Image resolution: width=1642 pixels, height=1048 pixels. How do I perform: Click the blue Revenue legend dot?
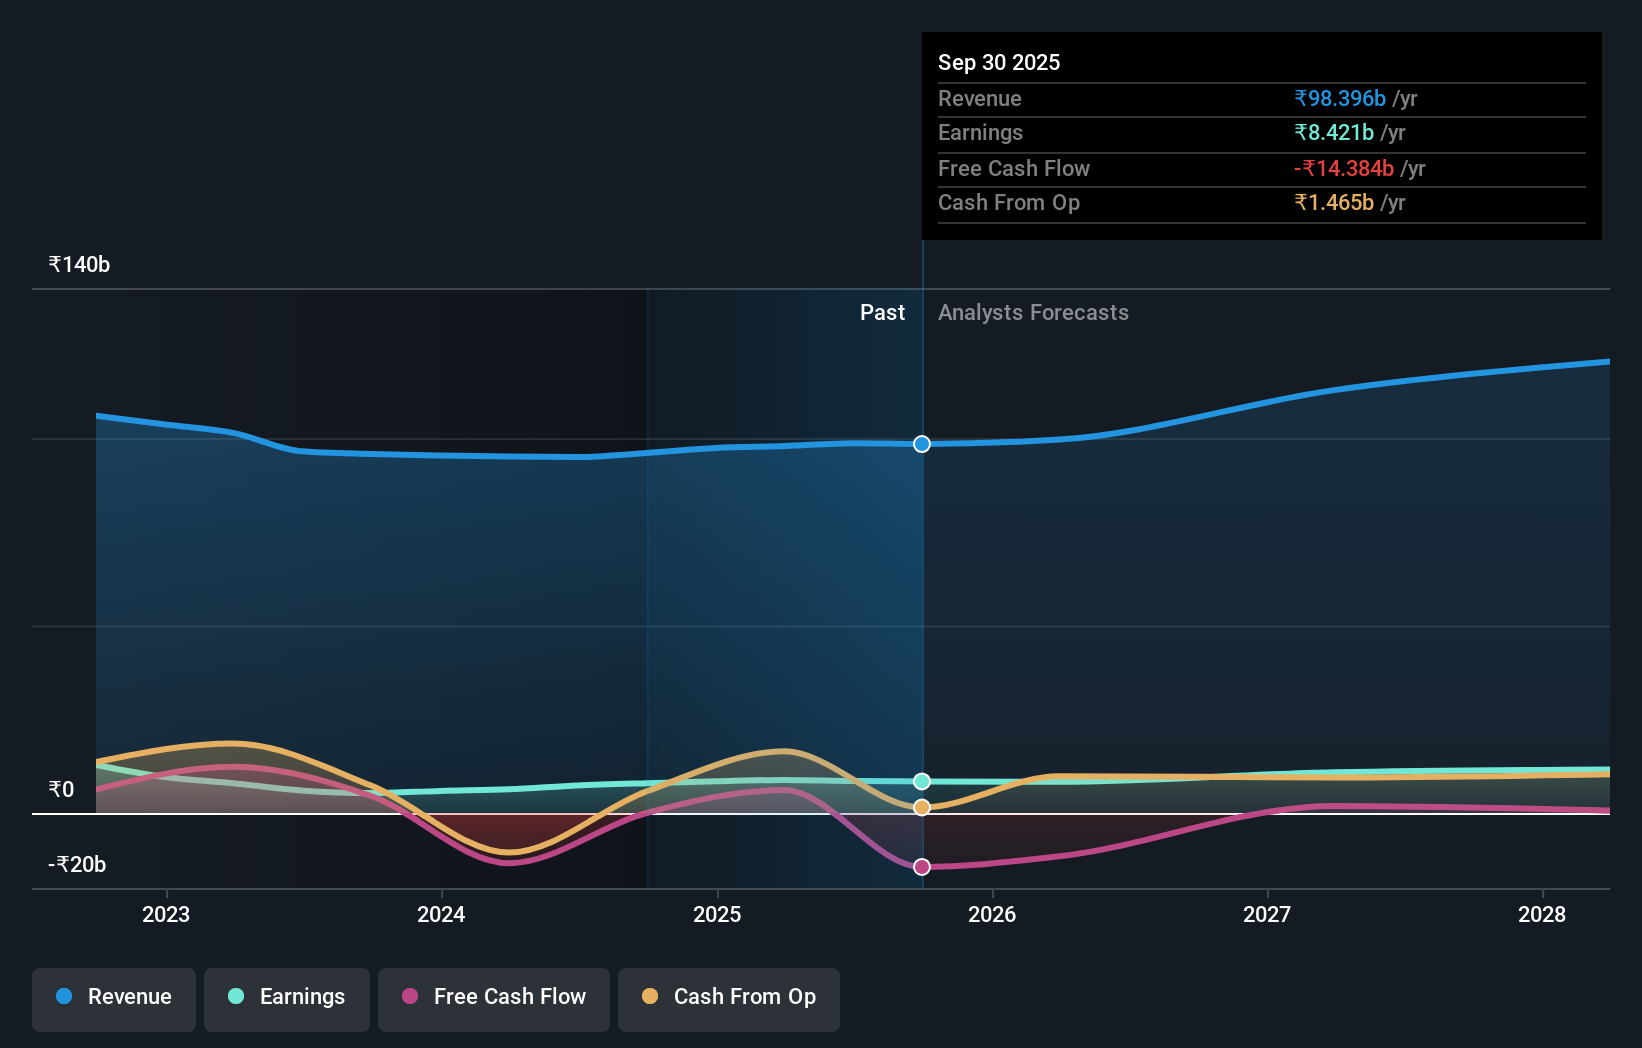pos(63,997)
